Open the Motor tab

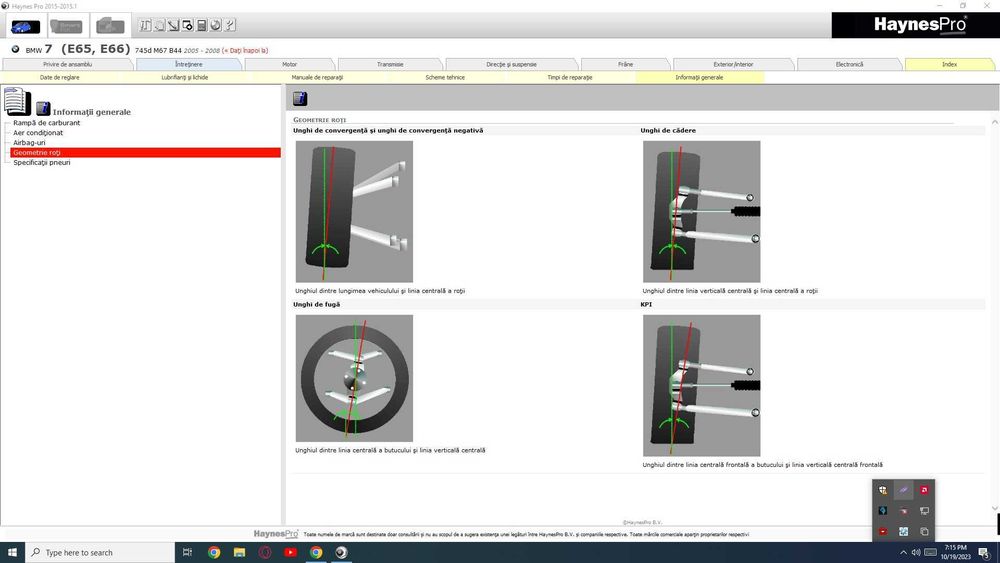(290, 64)
